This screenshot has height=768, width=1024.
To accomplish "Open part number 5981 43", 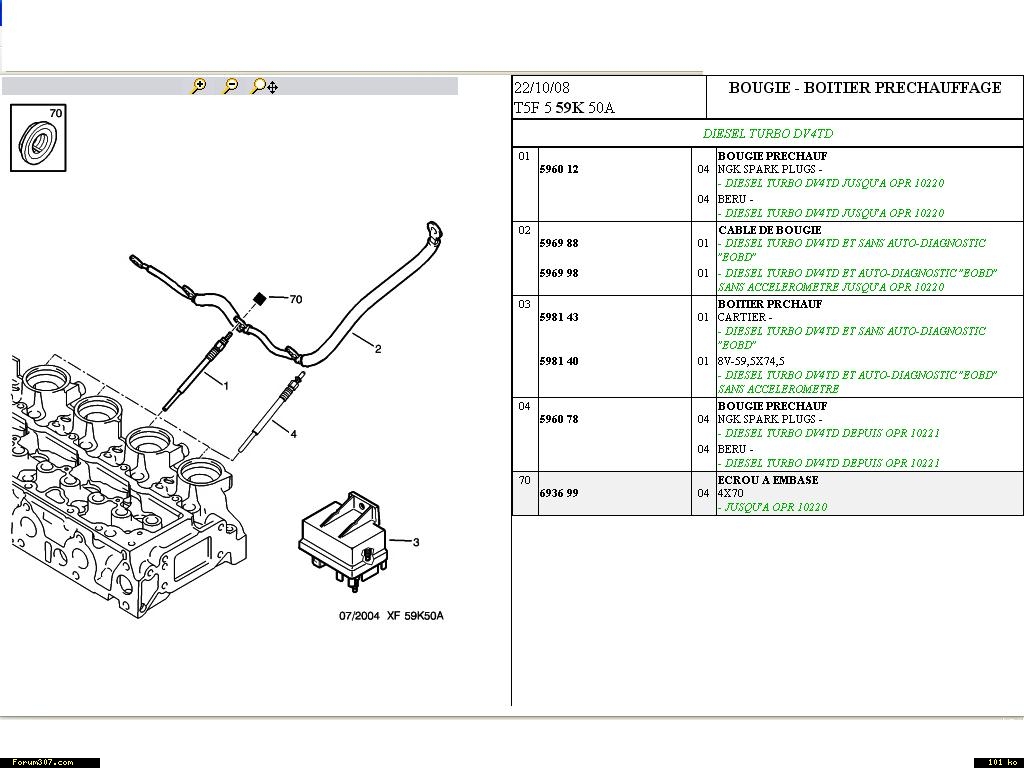I will [x=559, y=318].
